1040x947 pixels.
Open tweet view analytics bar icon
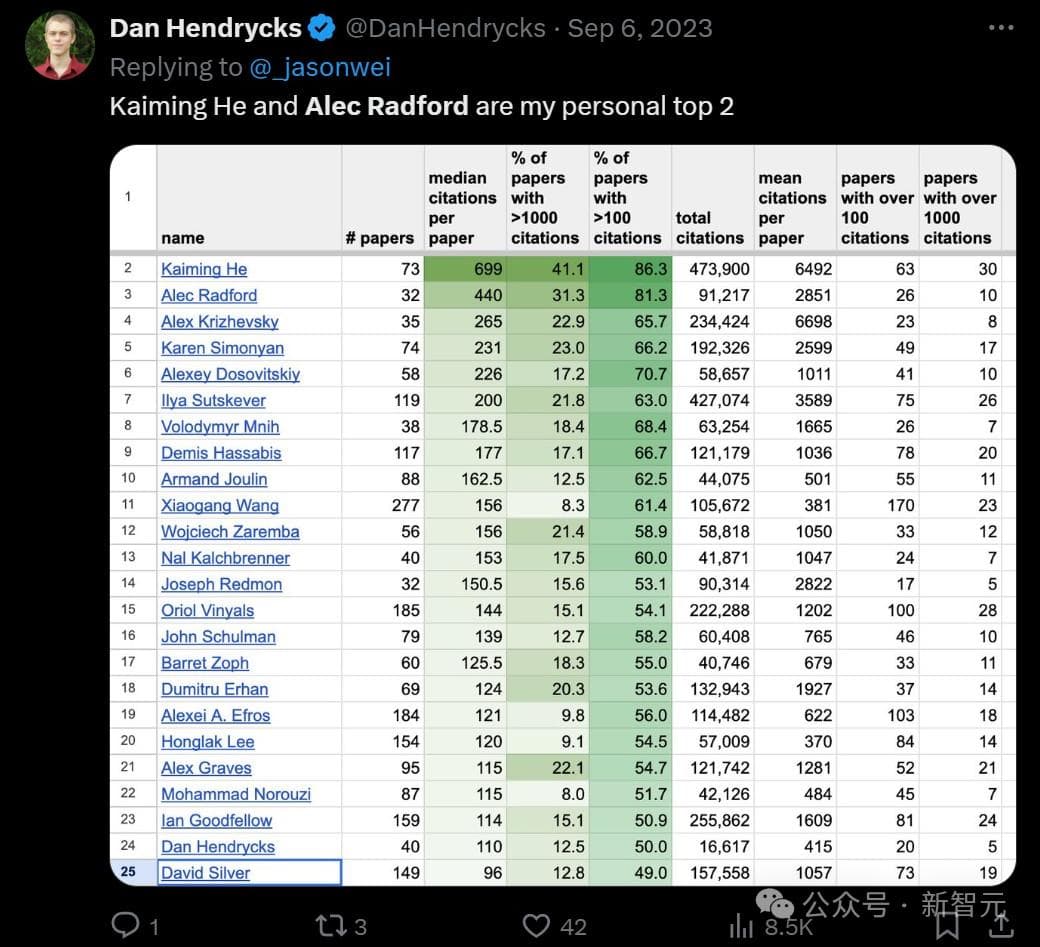[x=742, y=925]
